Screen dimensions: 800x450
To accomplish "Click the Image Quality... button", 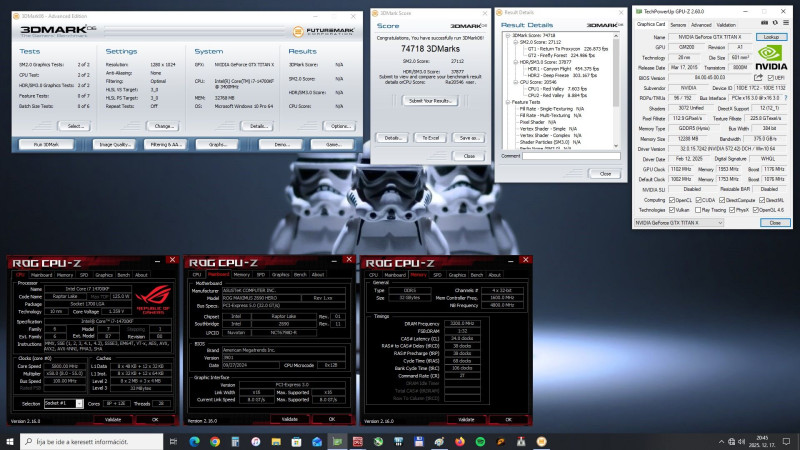I will point(114,144).
